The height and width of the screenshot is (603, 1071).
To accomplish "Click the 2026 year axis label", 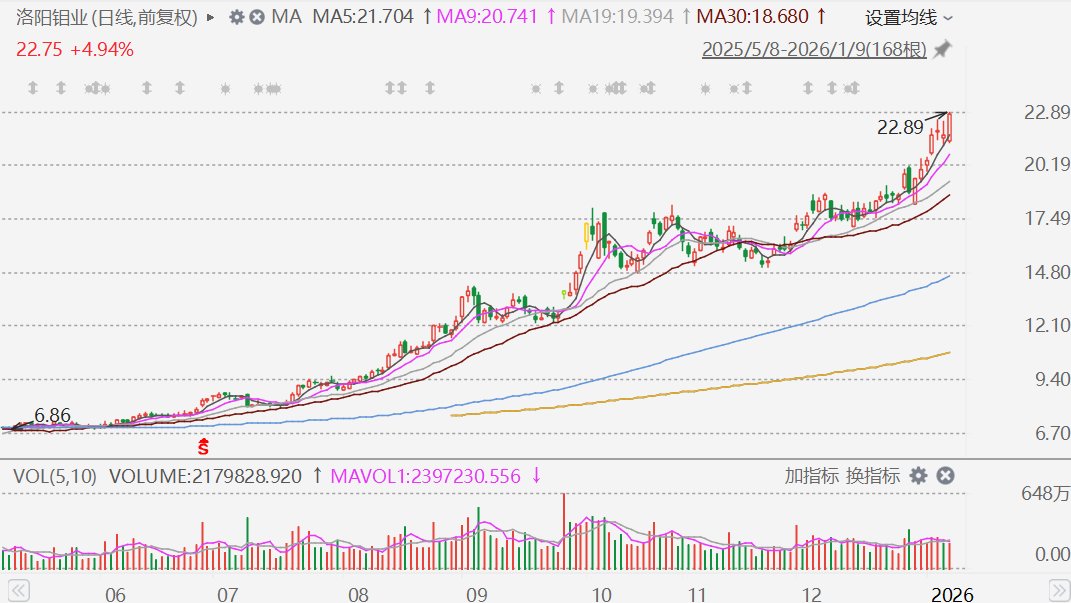I will [952, 593].
